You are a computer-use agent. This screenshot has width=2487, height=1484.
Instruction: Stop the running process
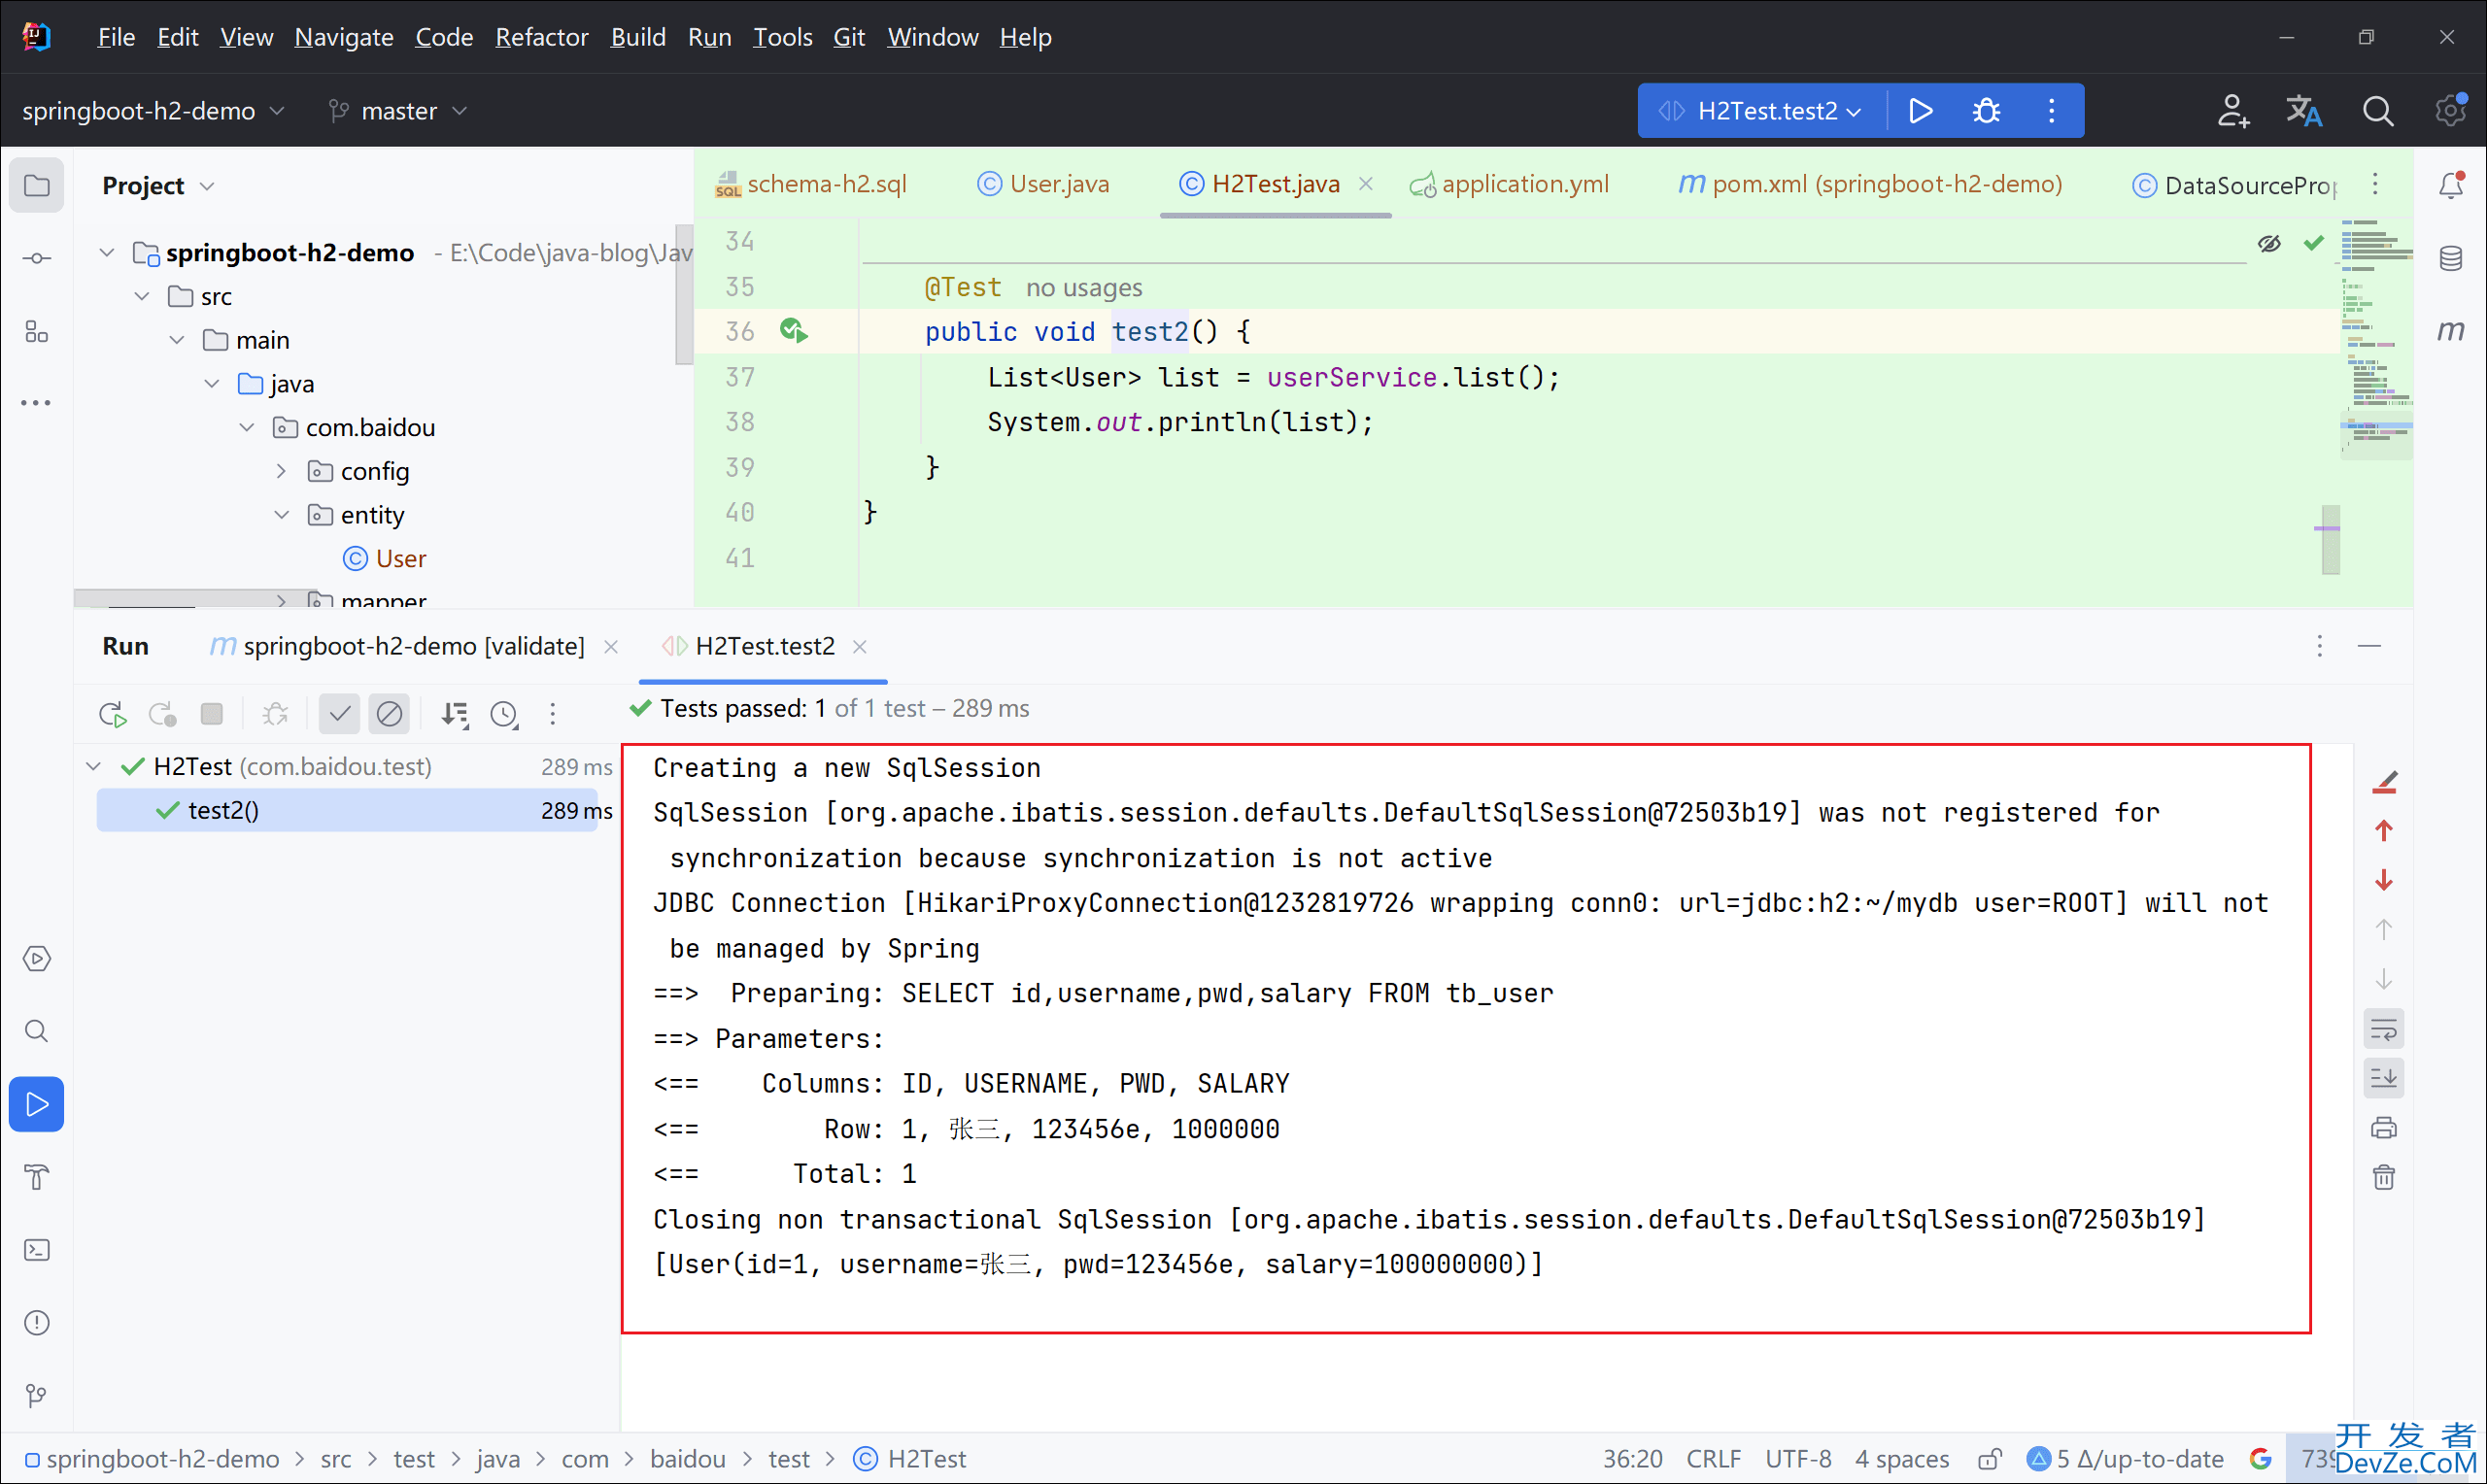pos(211,714)
